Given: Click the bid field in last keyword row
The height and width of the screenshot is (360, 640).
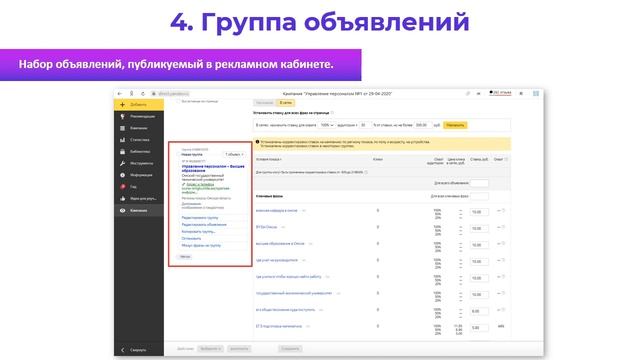Looking at the screenshot, I should tap(479, 328).
